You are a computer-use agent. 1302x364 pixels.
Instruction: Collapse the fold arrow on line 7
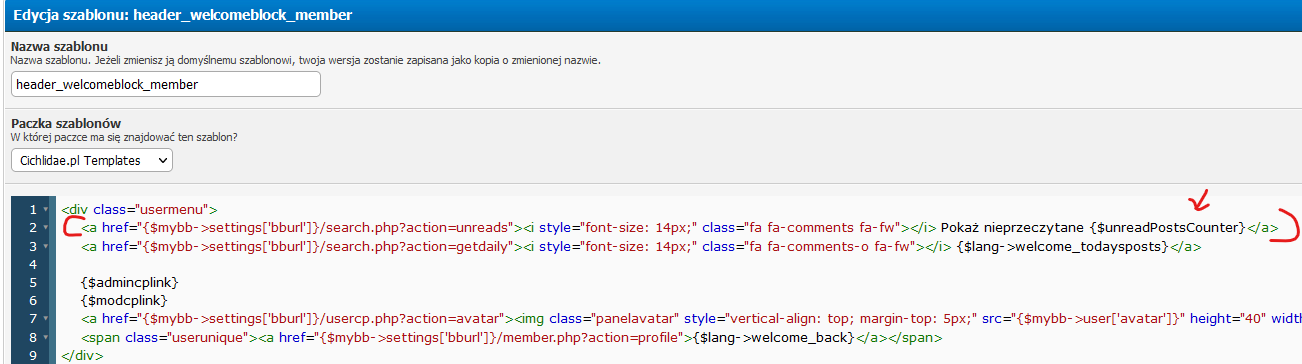pos(46,319)
